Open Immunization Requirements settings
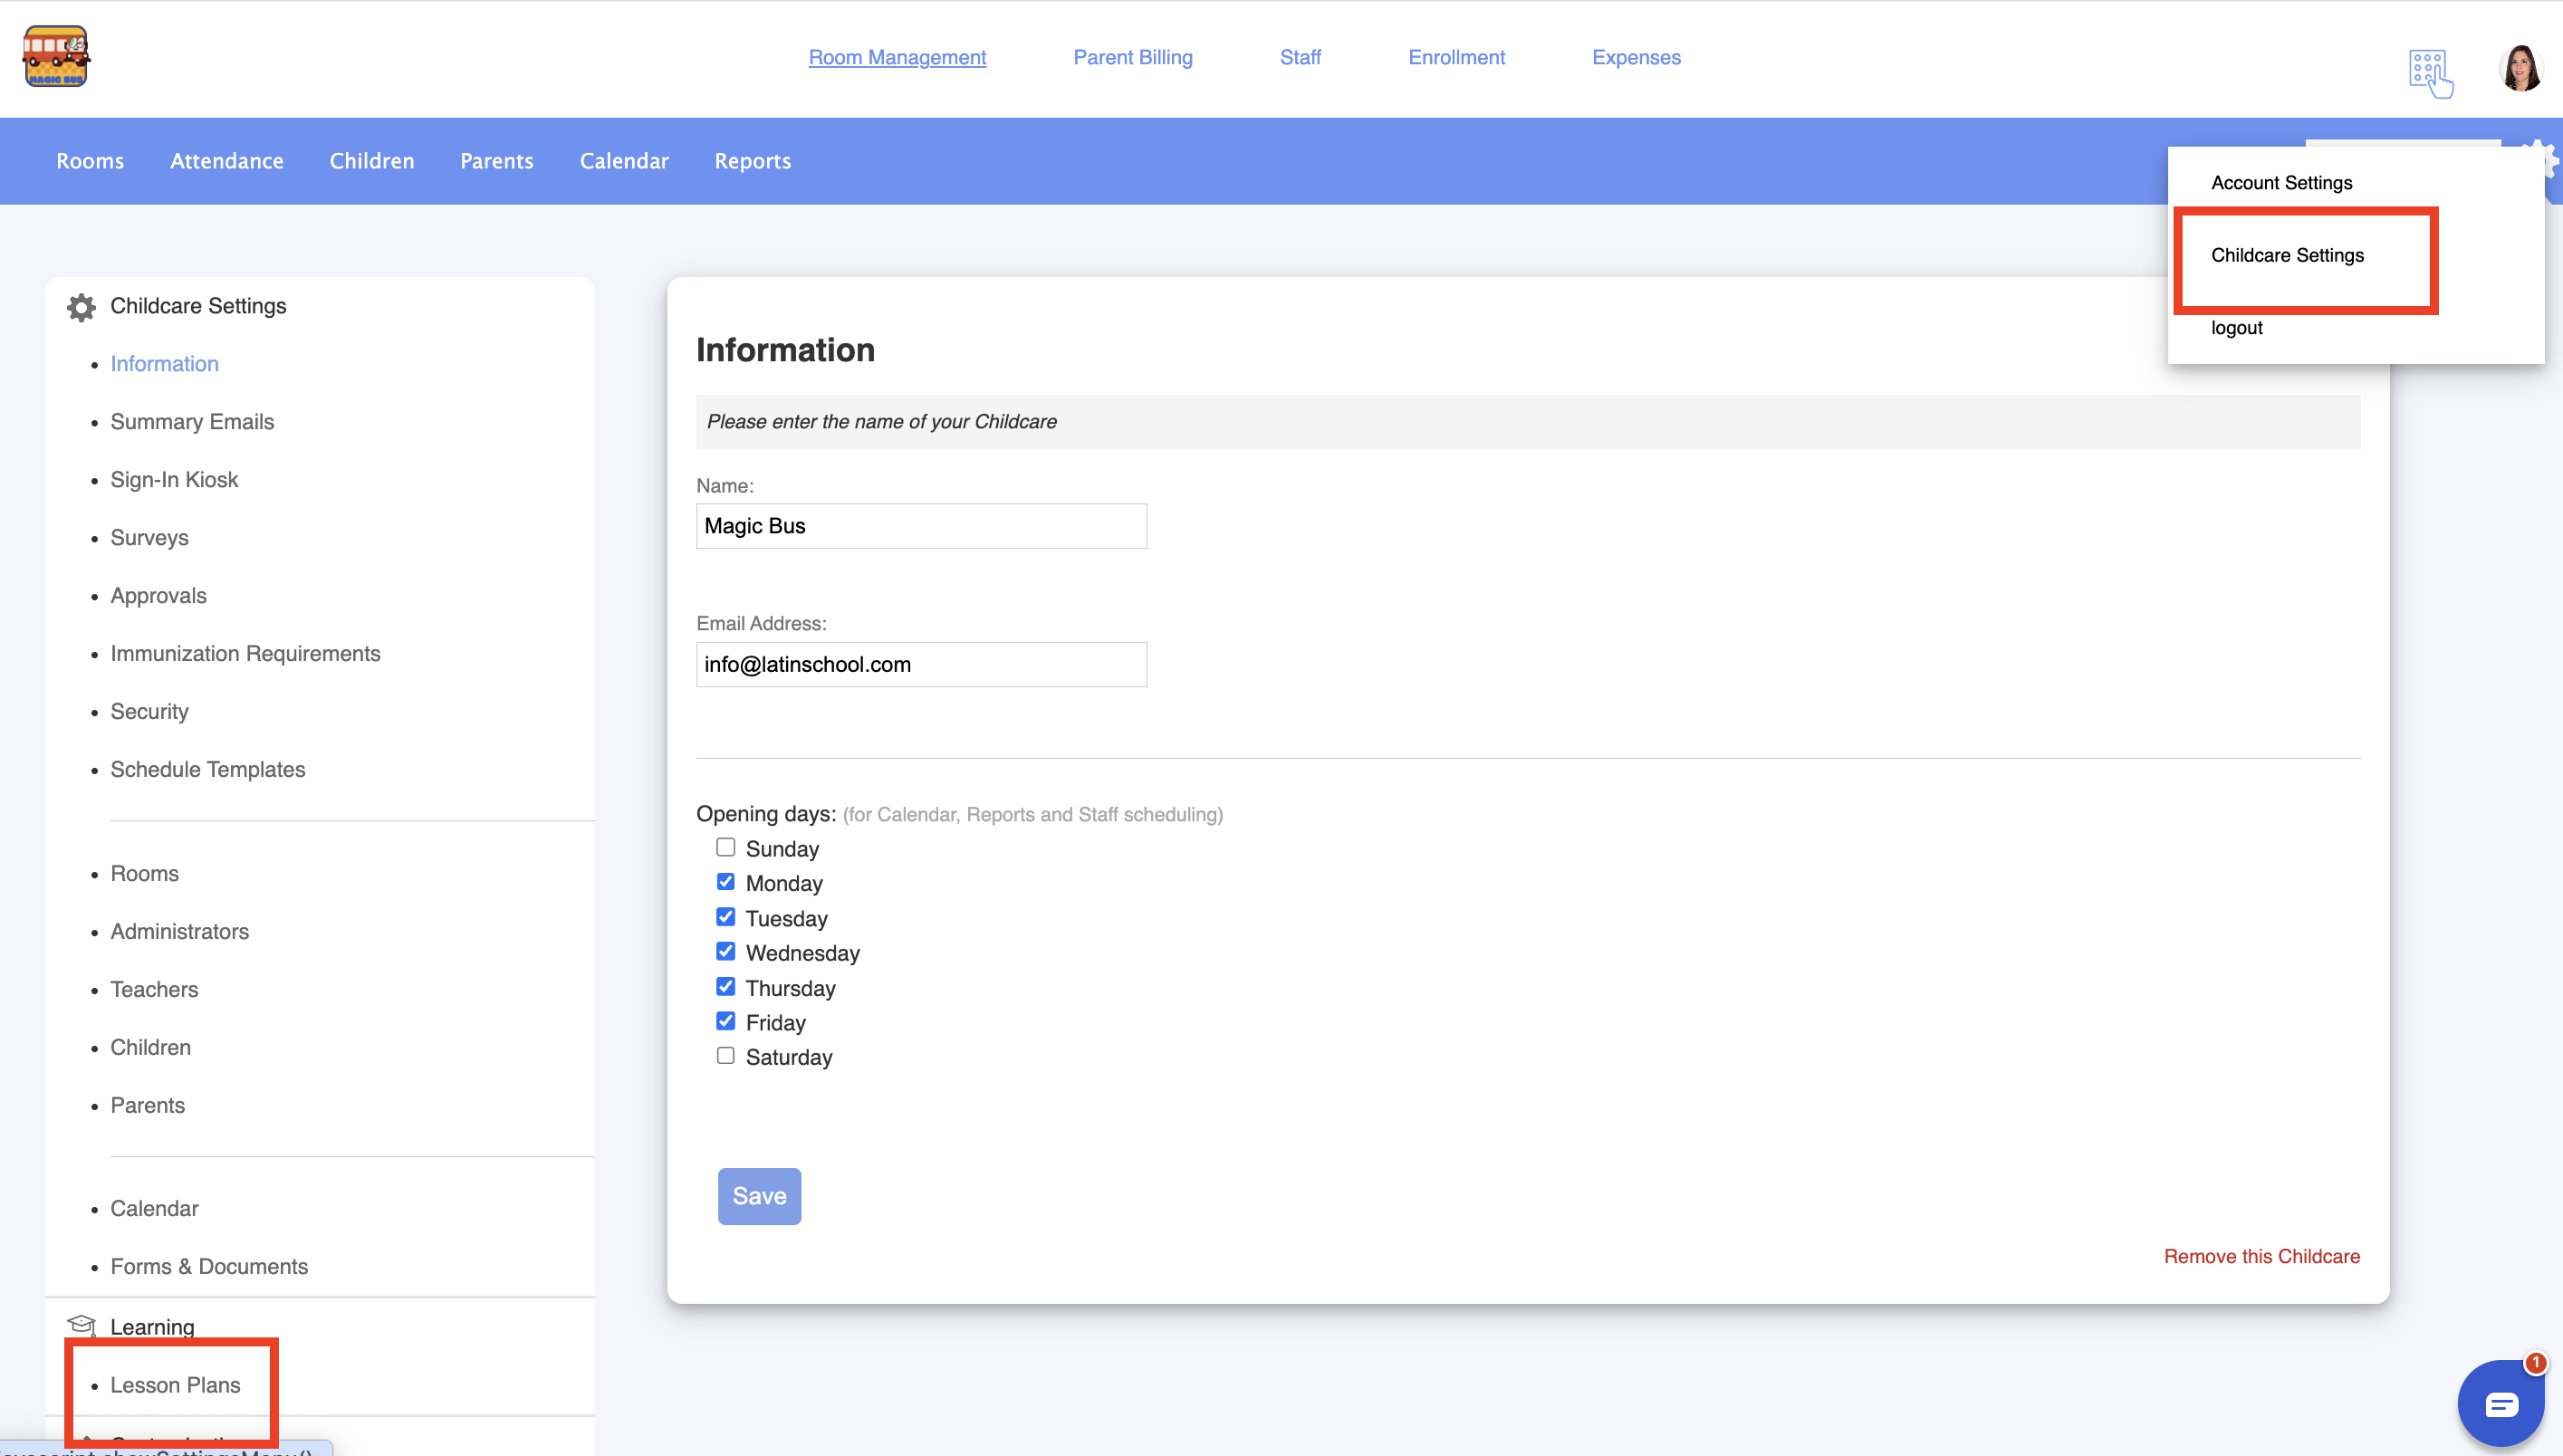Image resolution: width=2563 pixels, height=1456 pixels. click(245, 653)
